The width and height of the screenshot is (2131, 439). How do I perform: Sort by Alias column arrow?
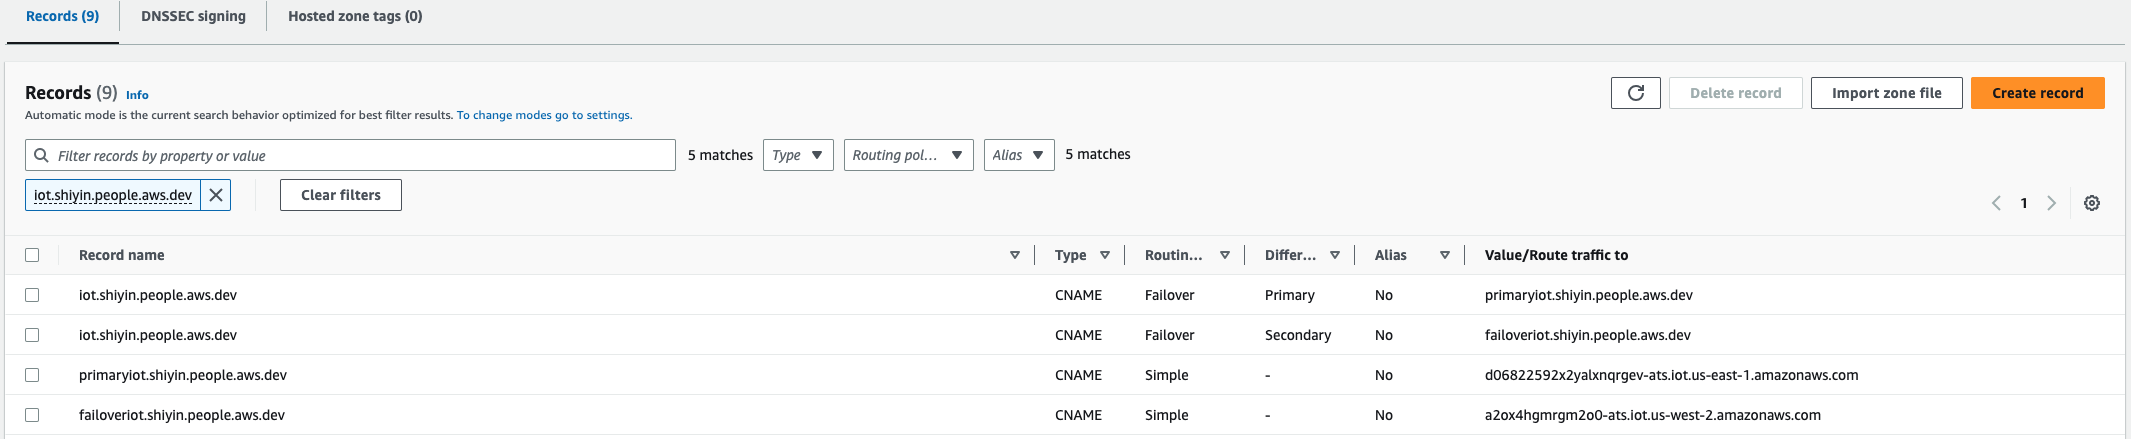pyautogui.click(x=1444, y=255)
